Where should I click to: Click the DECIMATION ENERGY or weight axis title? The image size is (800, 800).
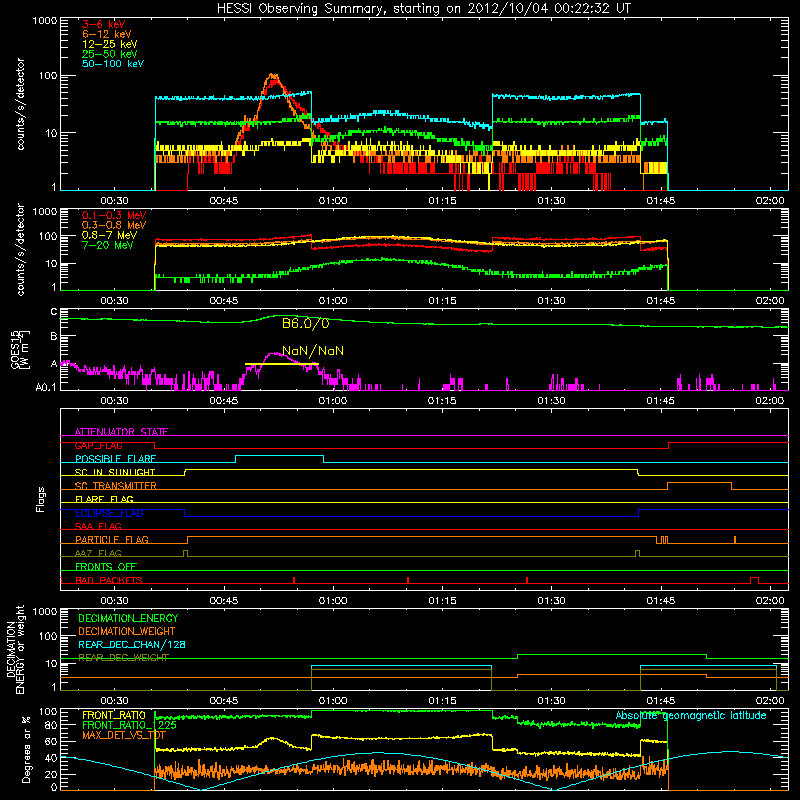pyautogui.click(x=16, y=650)
